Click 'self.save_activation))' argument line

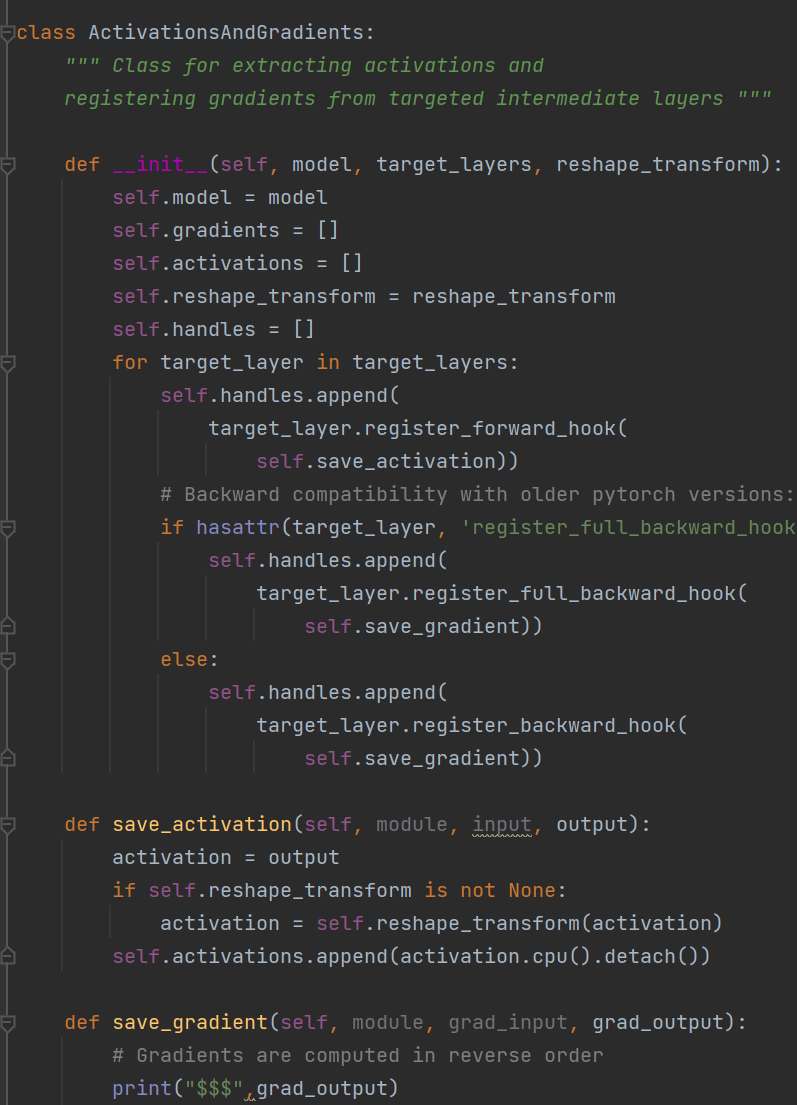pos(388,462)
